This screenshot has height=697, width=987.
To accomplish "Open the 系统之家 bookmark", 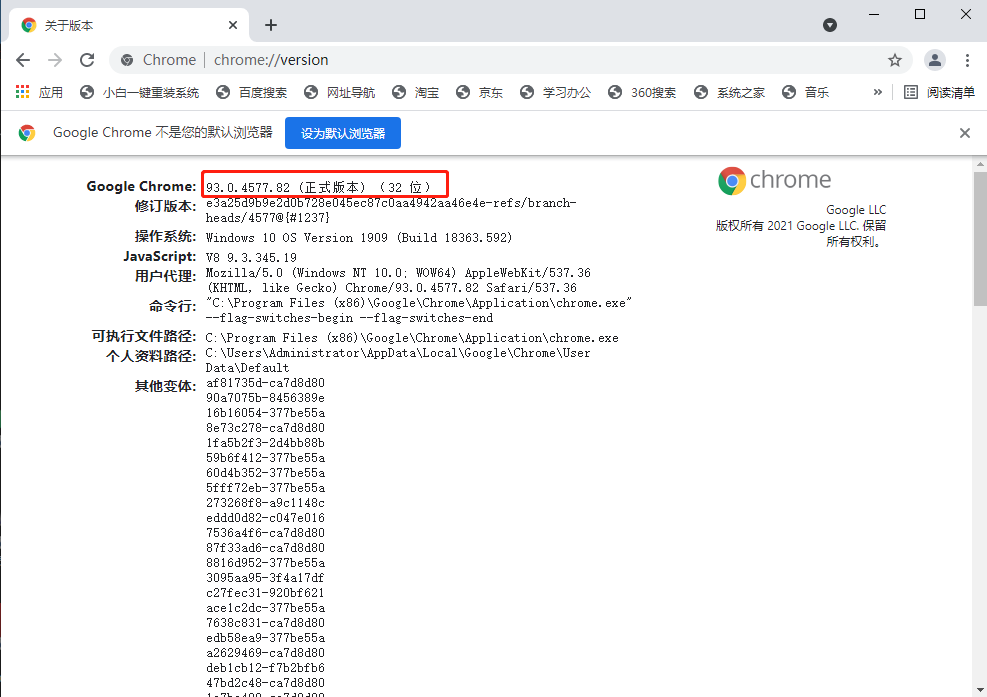I will click(x=730, y=93).
